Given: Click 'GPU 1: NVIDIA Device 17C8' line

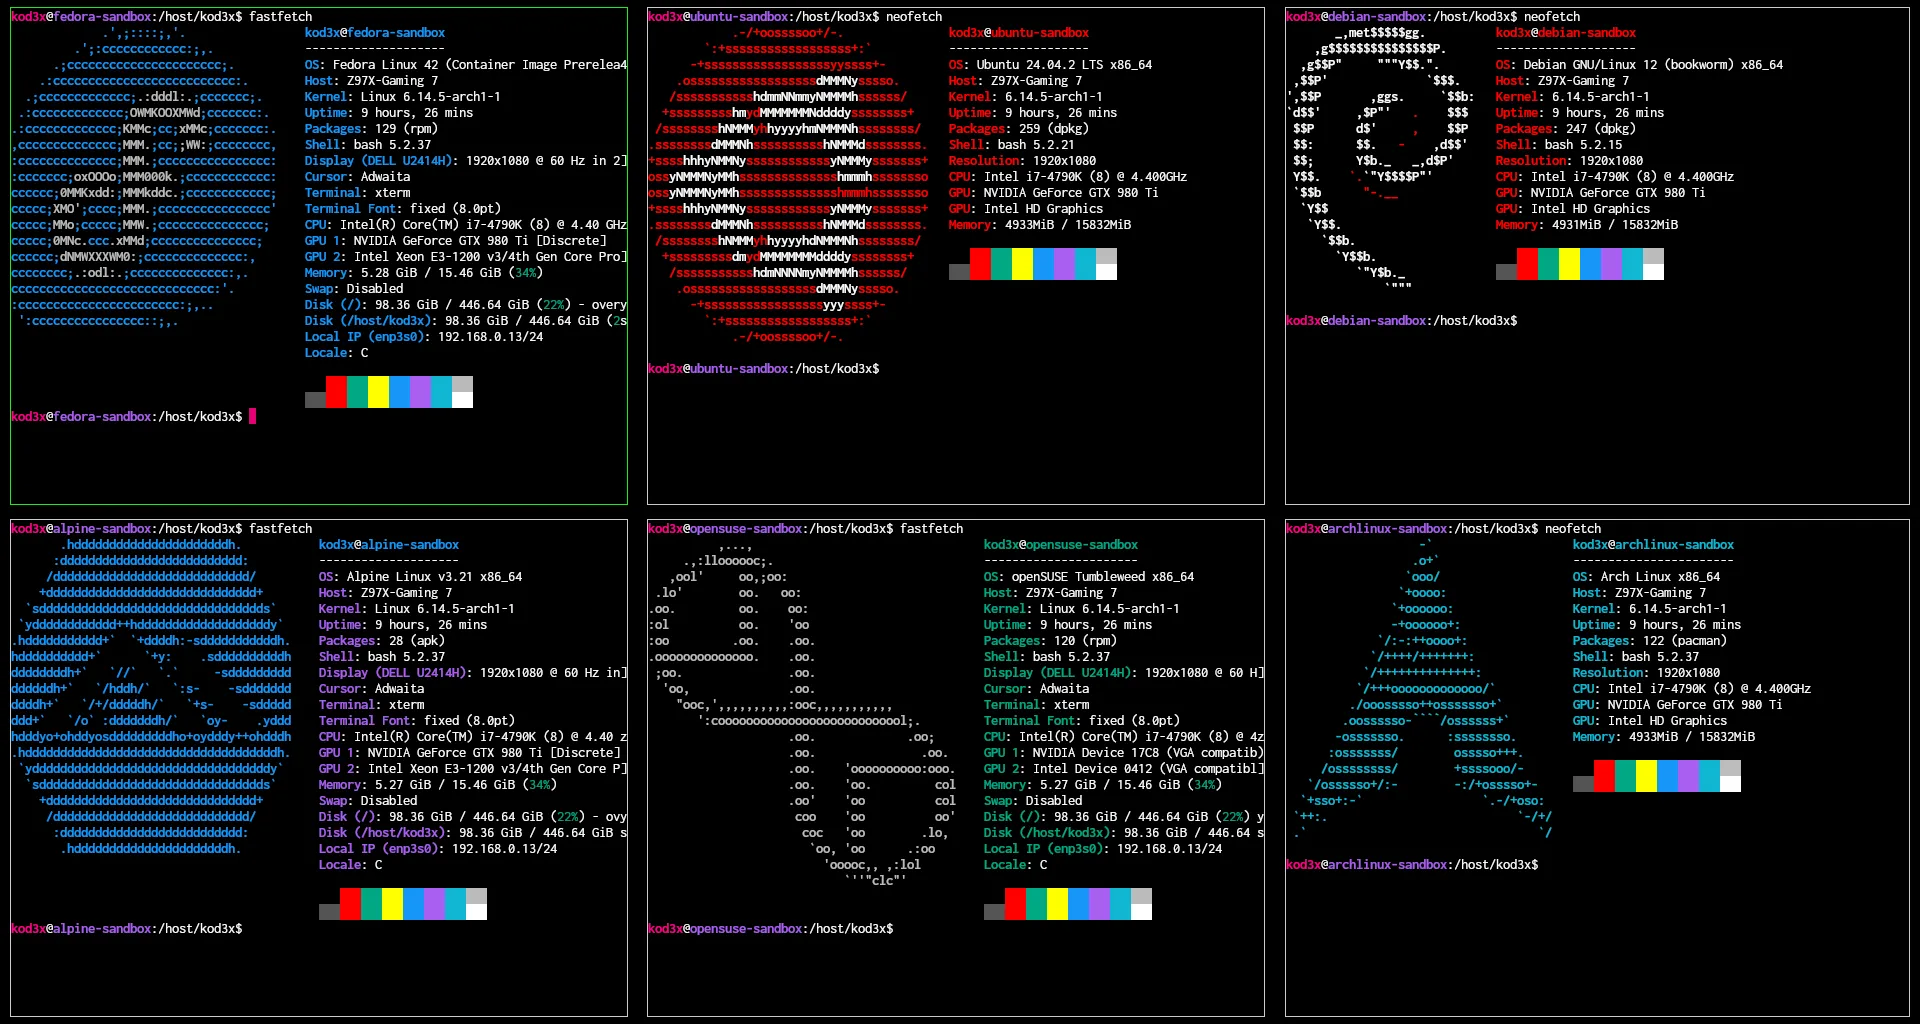Looking at the screenshot, I should (1124, 753).
